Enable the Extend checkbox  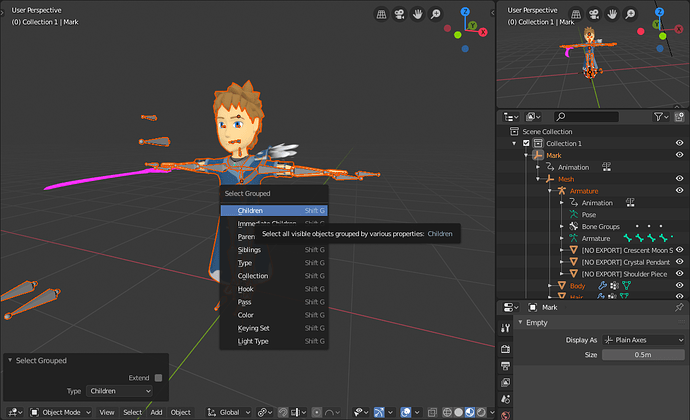157,377
